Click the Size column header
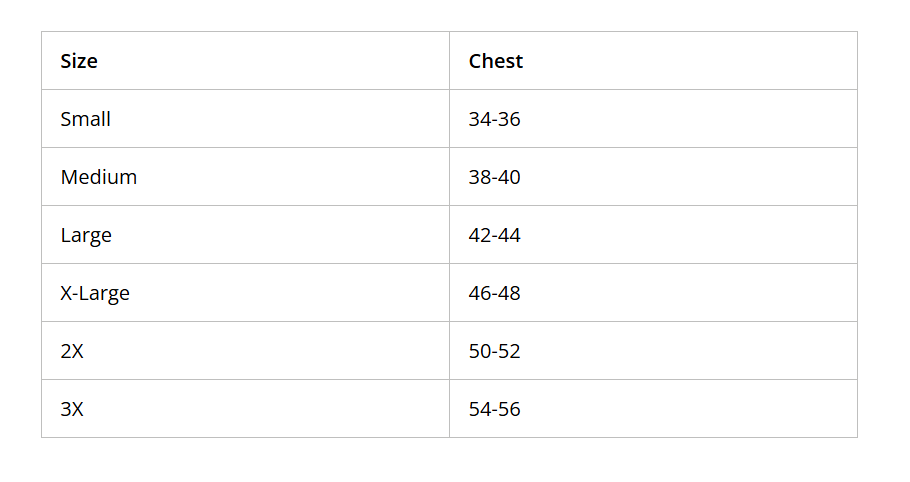This screenshot has height=482, width=910. [245, 61]
